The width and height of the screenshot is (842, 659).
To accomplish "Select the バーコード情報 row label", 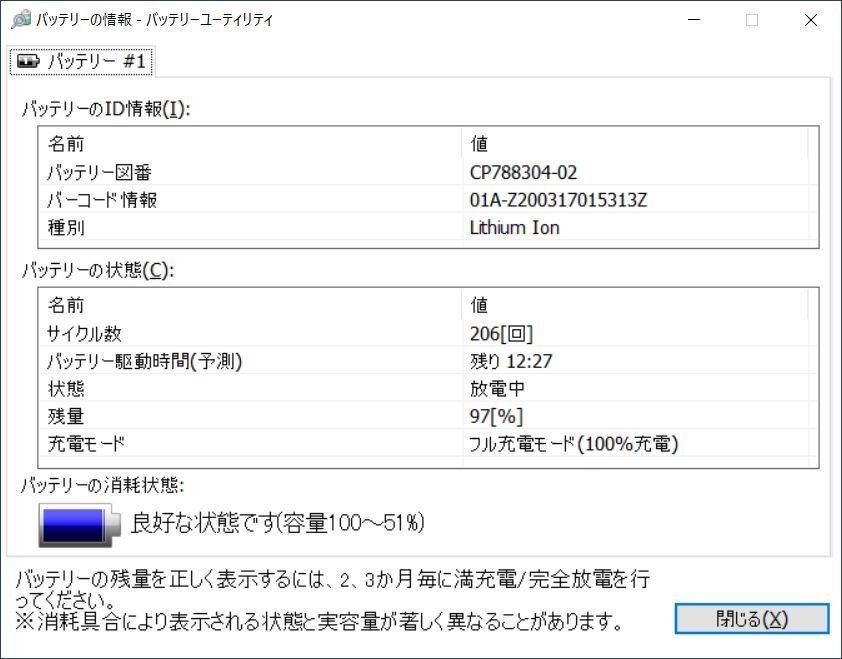I will click(x=102, y=200).
